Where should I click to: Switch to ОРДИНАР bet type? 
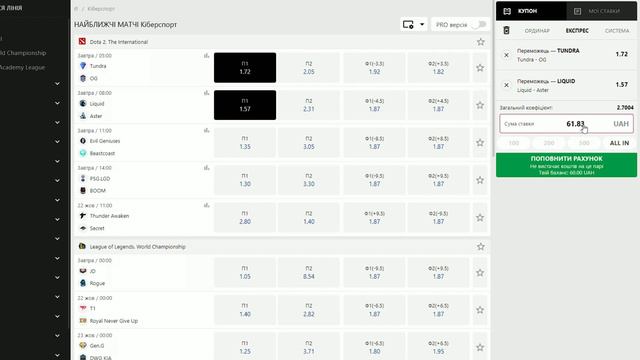(x=537, y=31)
